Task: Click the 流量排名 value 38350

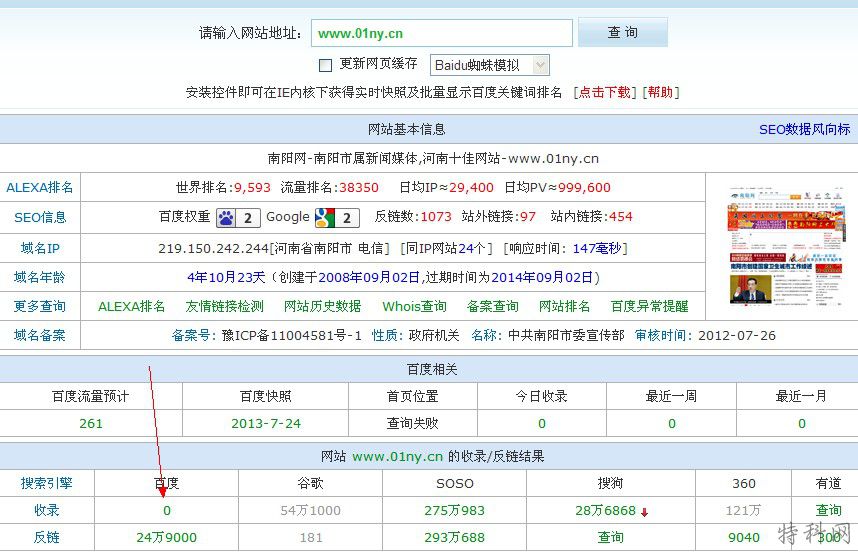Action: coord(358,187)
